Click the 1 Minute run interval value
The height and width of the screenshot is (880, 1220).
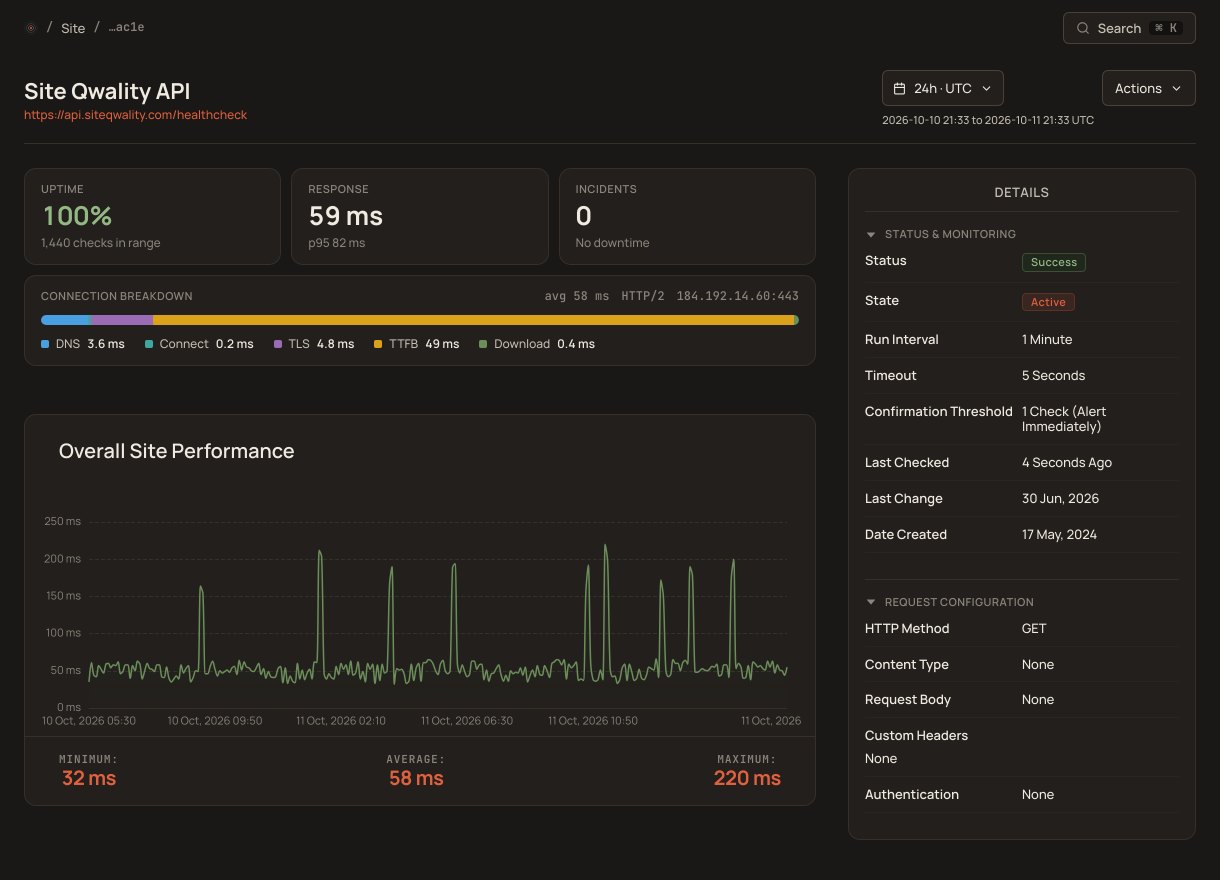[1047, 340]
